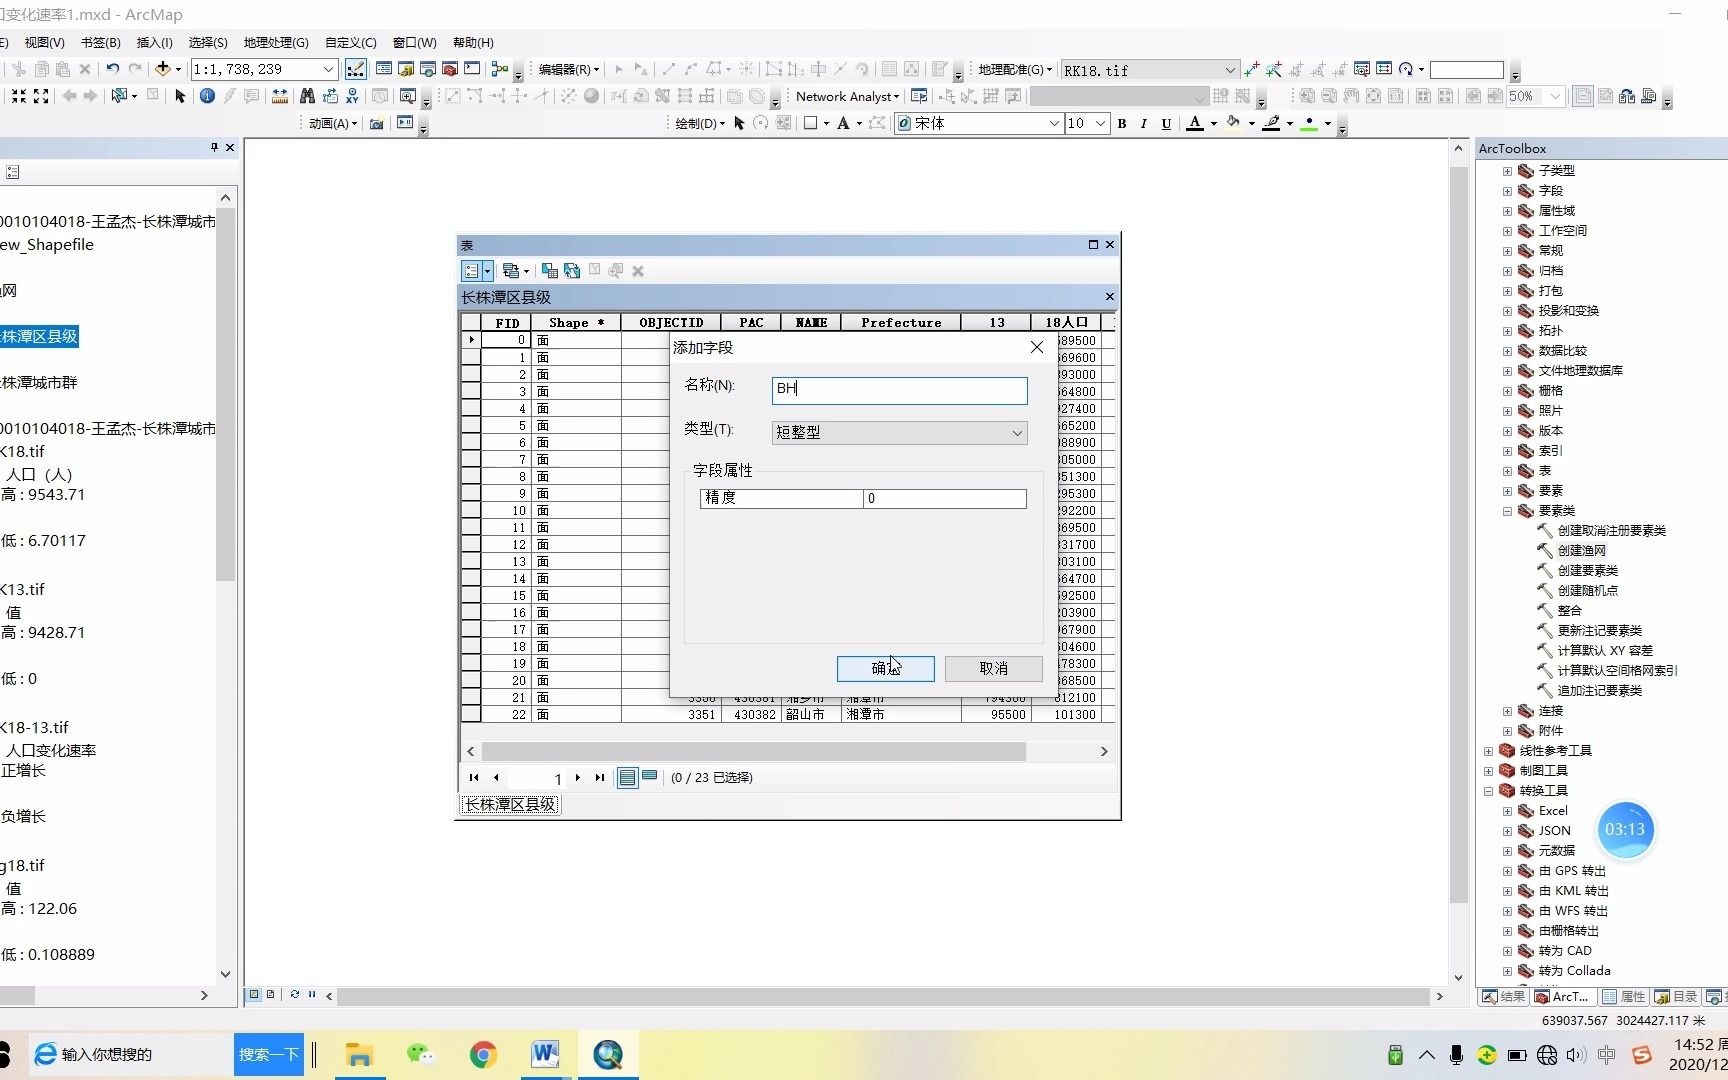Open the Python window icon
Viewport: 1728px width, 1080px height.
pyautogui.click(x=472, y=69)
